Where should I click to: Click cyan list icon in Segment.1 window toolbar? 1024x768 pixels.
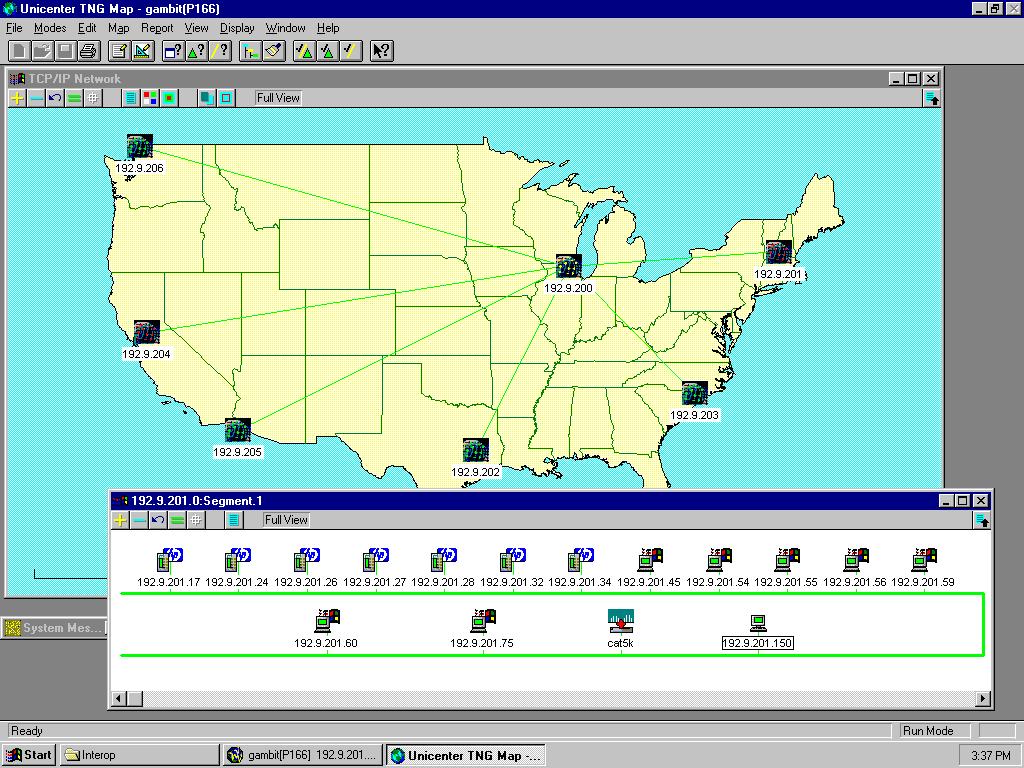[x=234, y=520]
